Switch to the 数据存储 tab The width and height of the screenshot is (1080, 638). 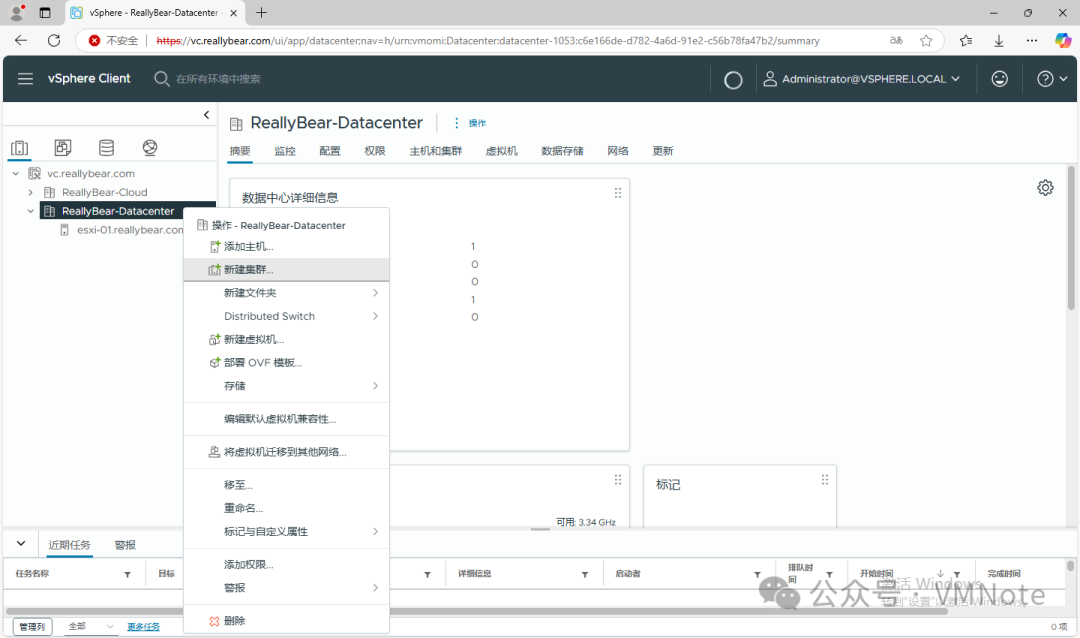562,151
